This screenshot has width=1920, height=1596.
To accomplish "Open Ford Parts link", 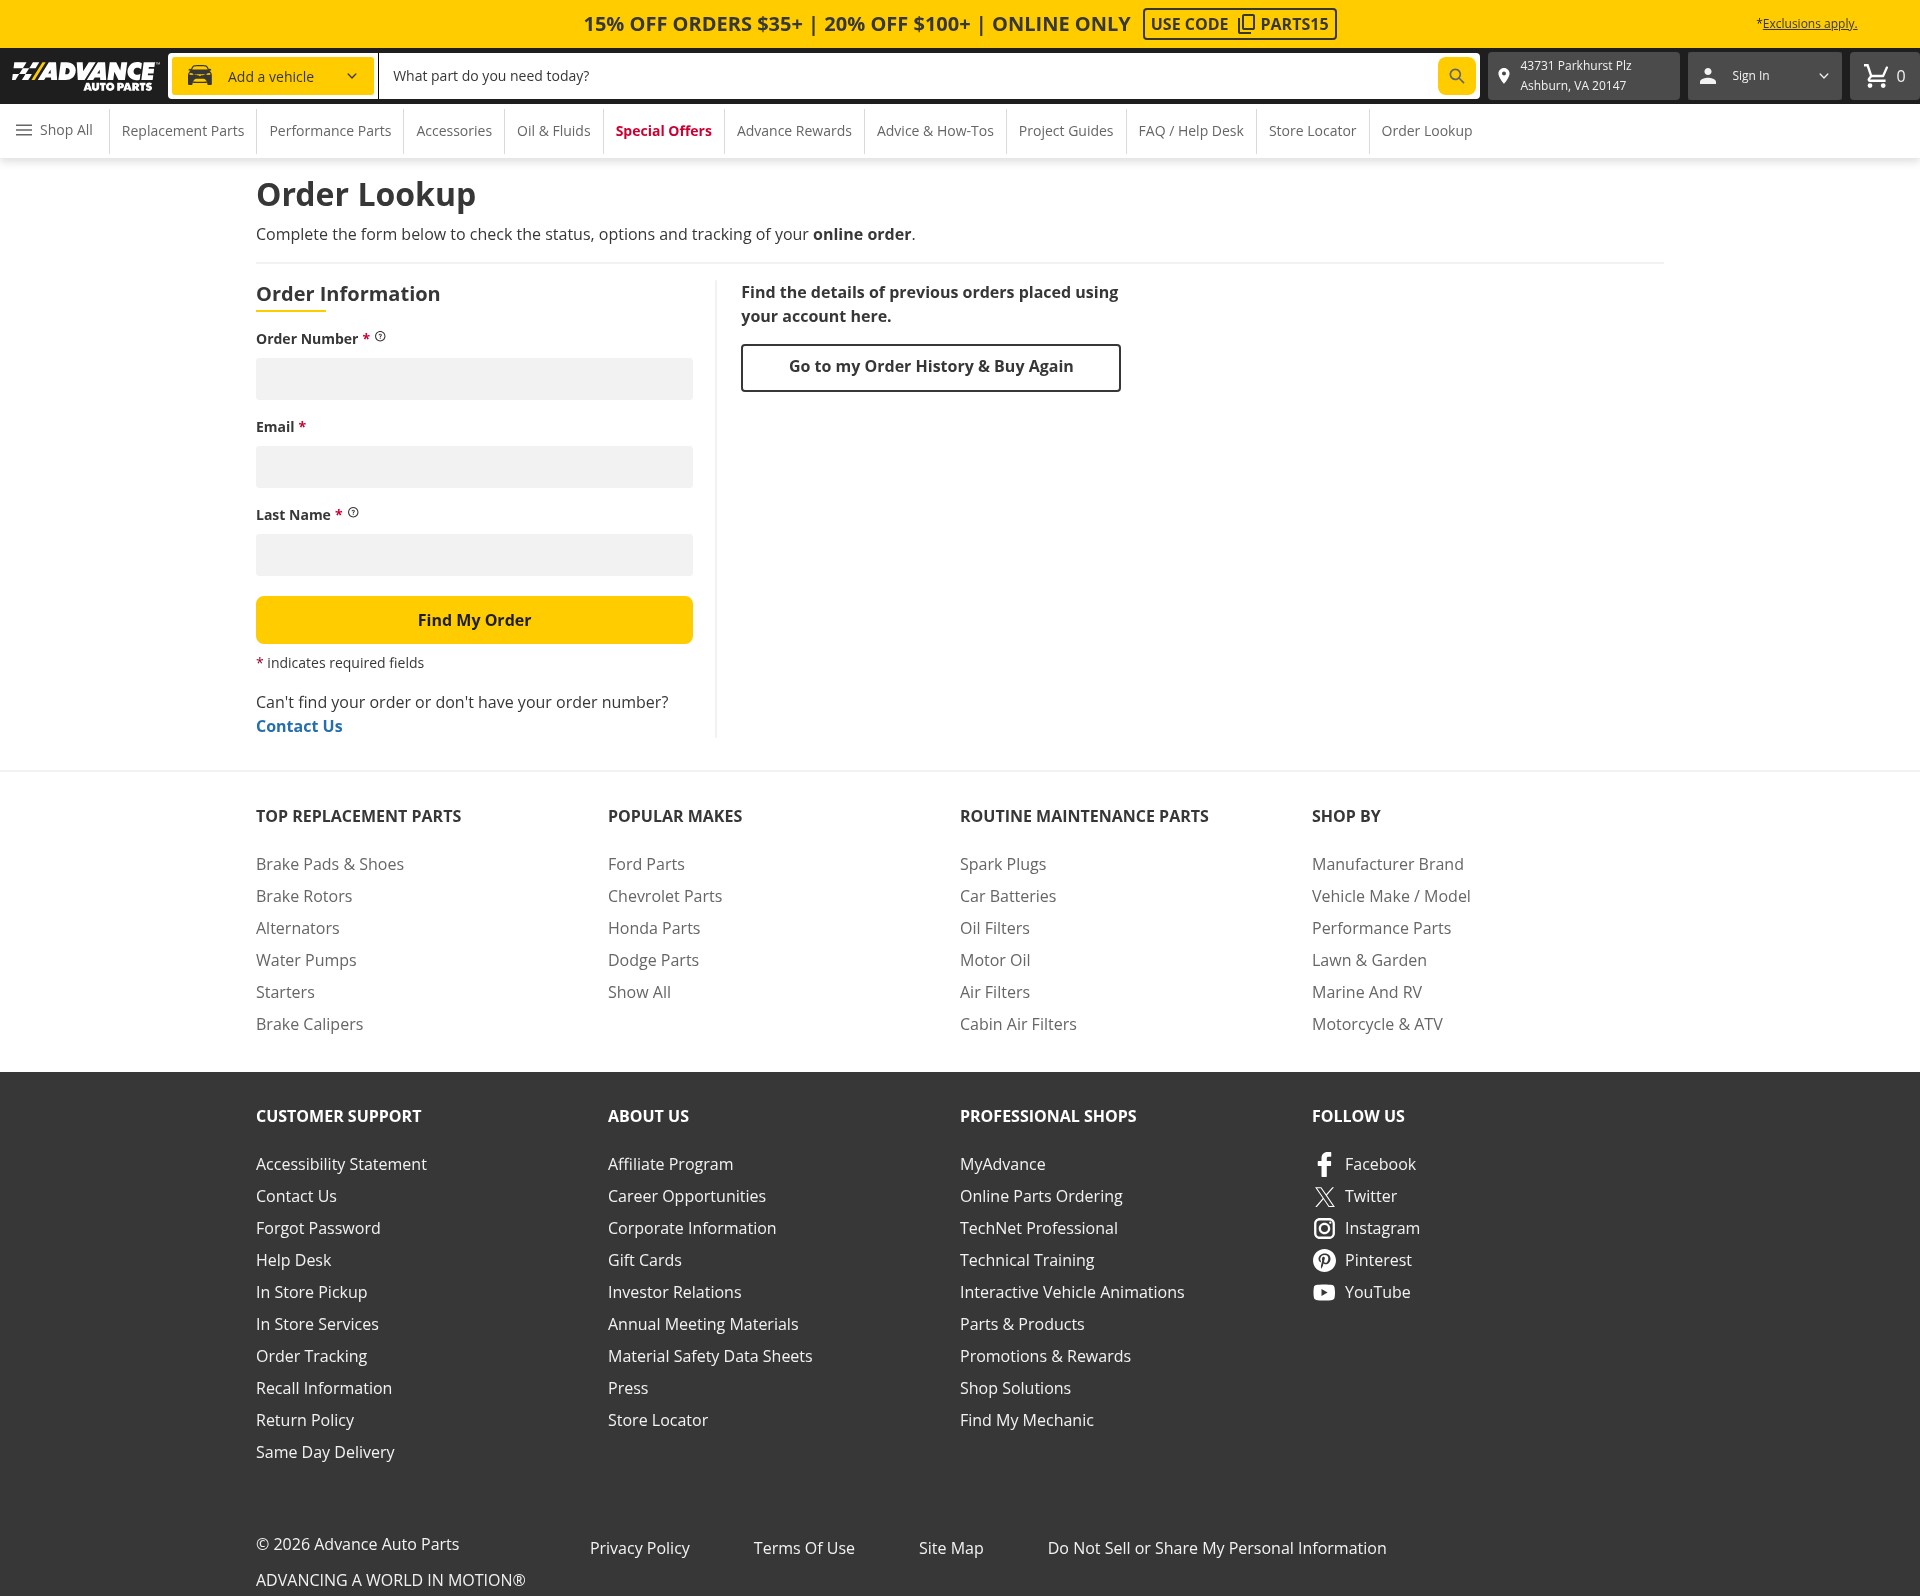I will 646,864.
